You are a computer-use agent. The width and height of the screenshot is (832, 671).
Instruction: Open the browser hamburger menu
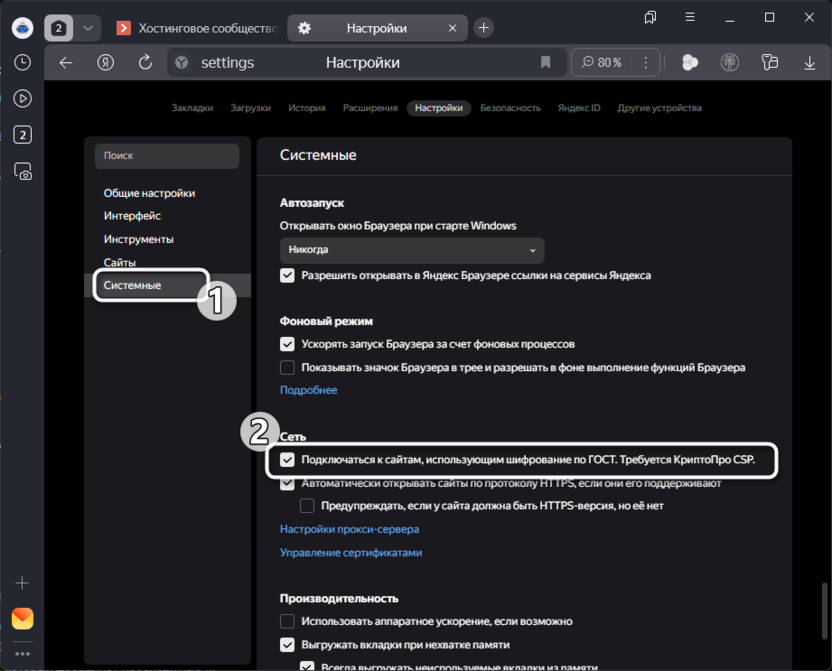[690, 17]
